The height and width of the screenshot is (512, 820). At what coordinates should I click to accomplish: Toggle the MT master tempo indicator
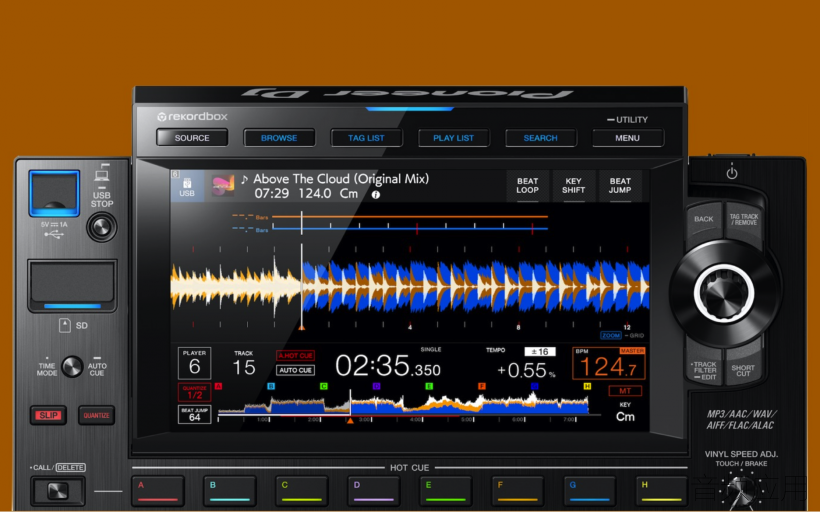click(x=625, y=391)
